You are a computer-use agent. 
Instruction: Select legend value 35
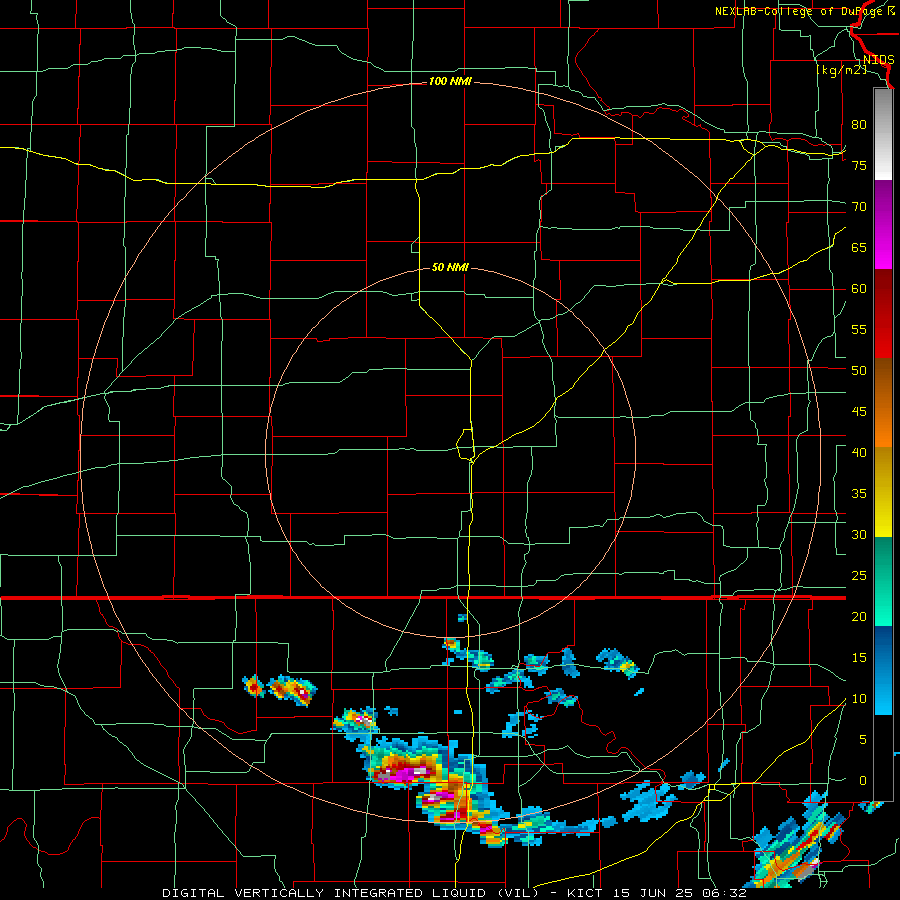tap(859, 494)
